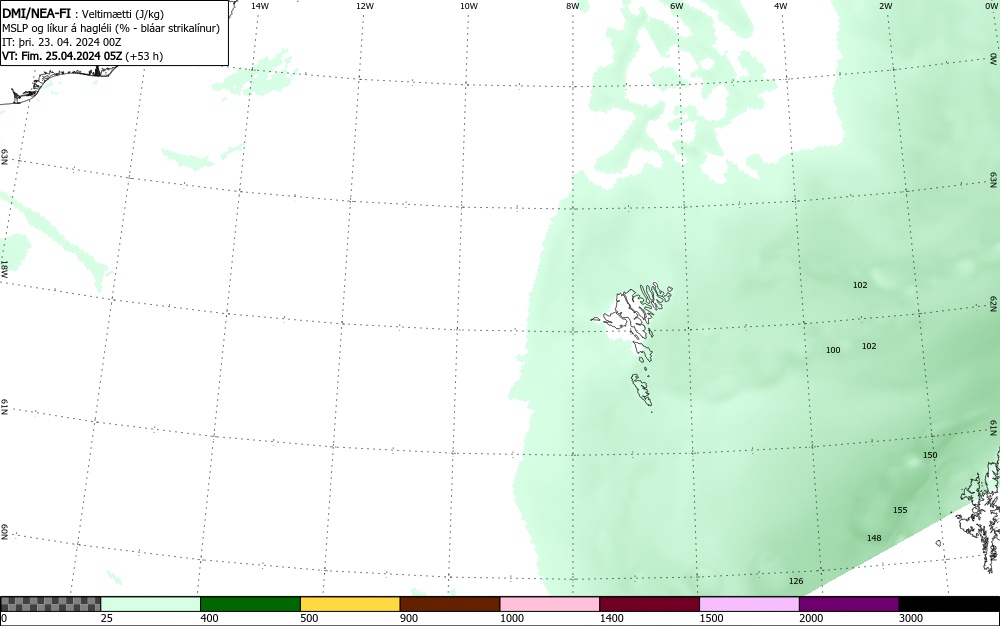Click the black legend swatch above 3000
This screenshot has height=626, width=1000.
click(x=949, y=604)
